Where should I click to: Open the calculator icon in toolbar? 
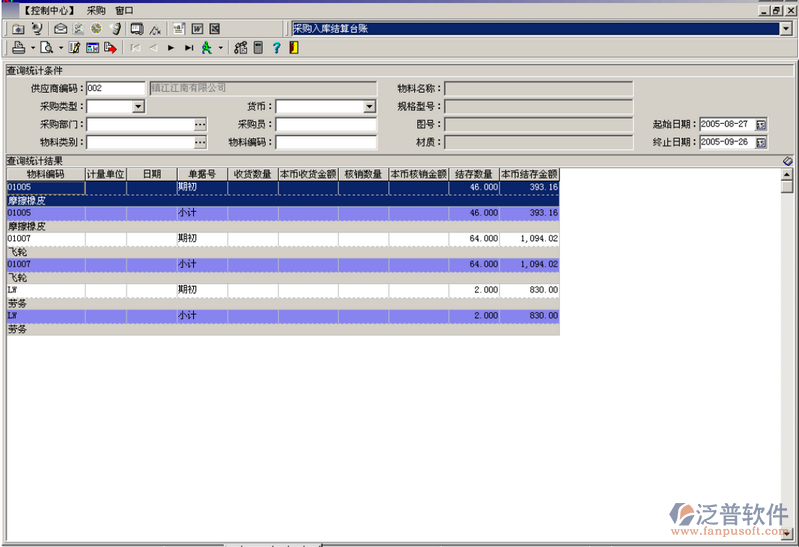coord(258,47)
